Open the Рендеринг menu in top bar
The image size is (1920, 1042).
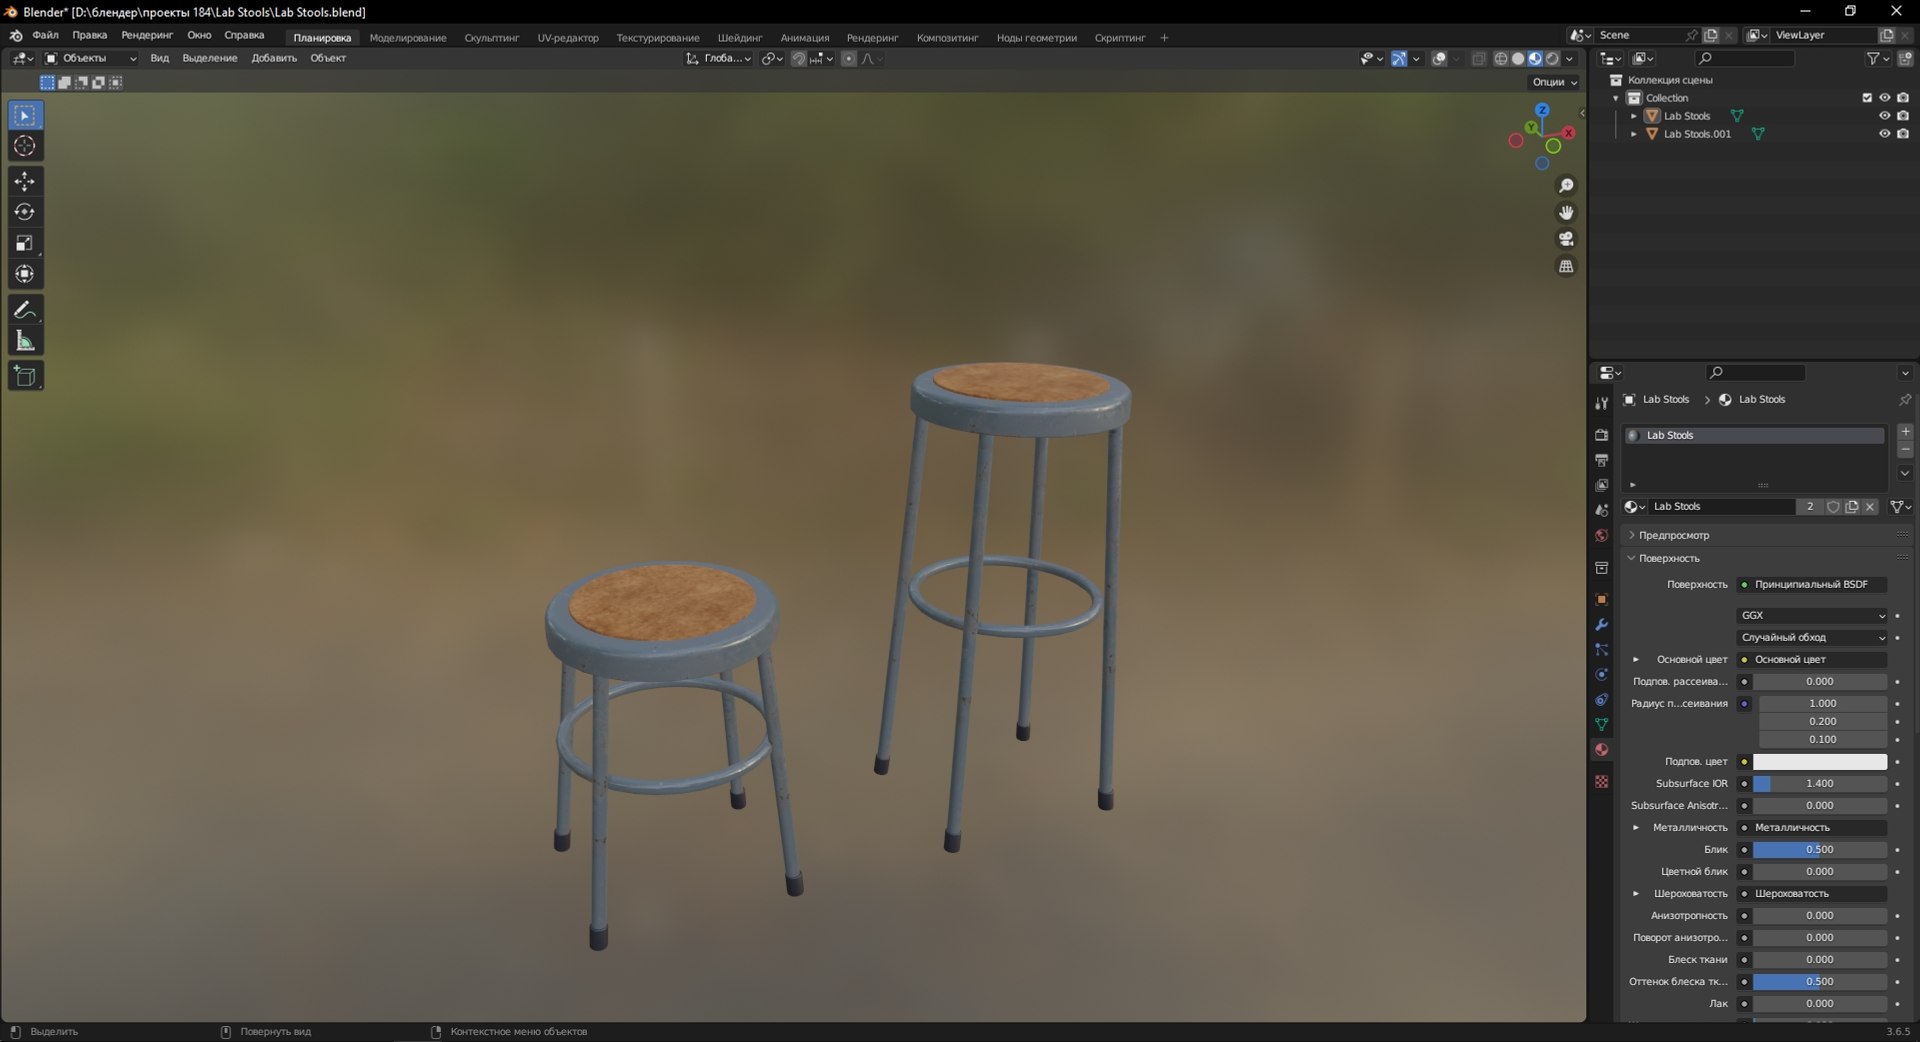point(147,35)
